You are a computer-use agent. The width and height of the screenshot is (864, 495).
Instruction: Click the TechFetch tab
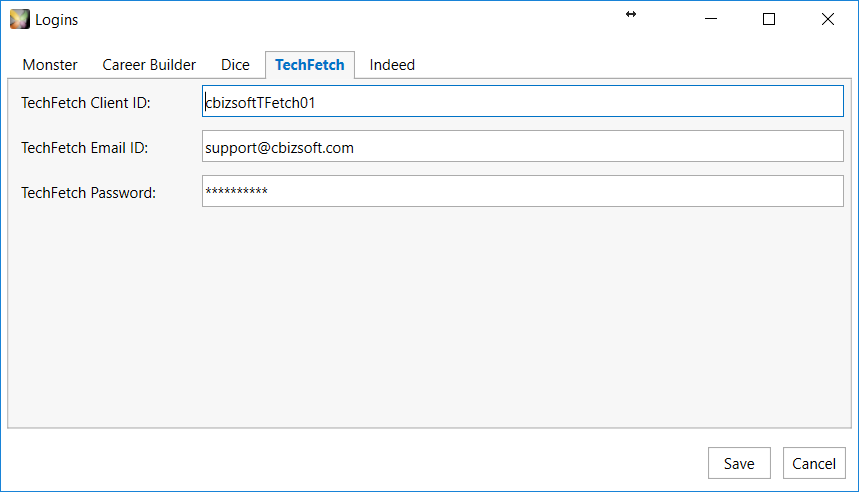point(310,65)
